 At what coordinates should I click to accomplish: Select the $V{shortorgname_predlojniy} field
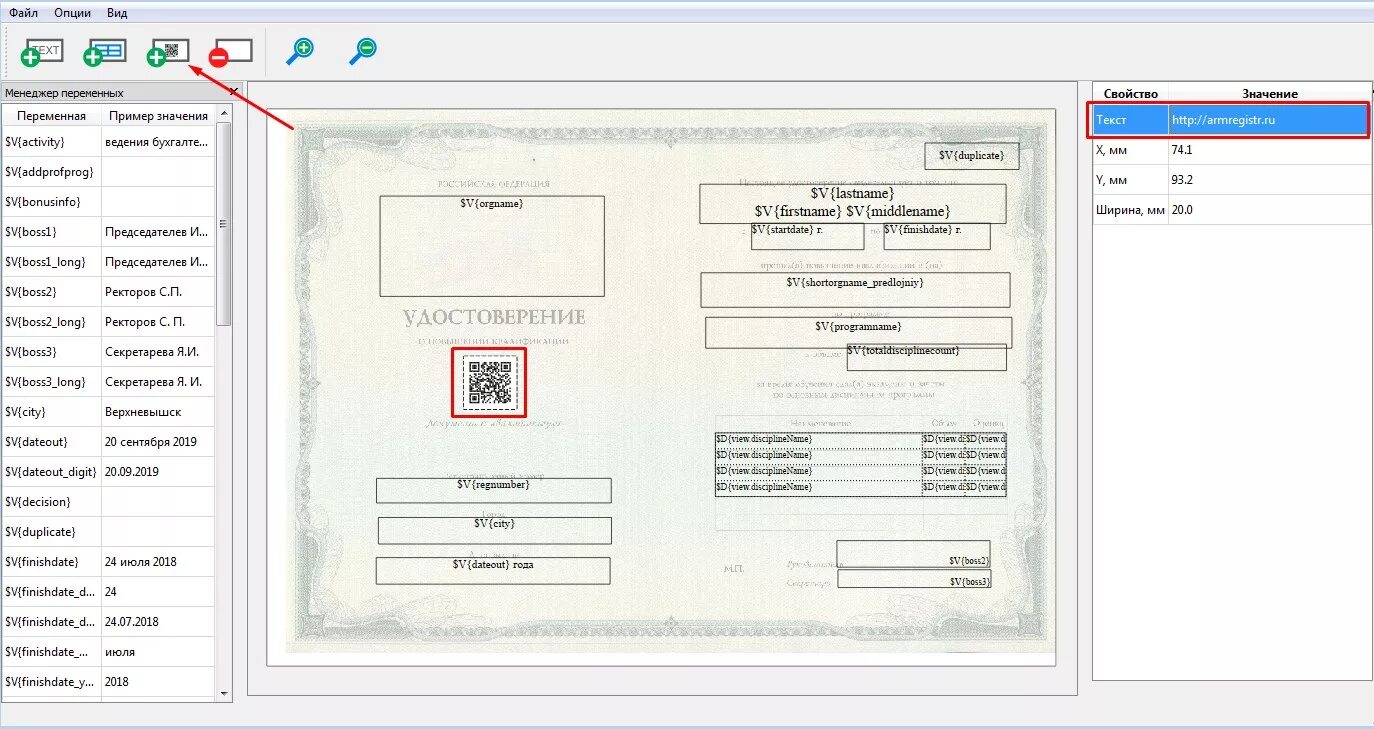[x=855, y=289]
